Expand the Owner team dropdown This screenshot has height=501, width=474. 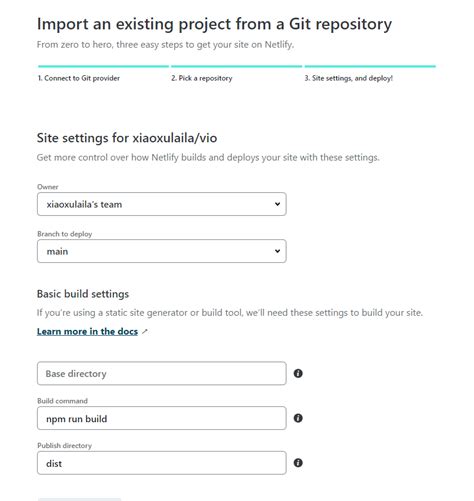pyautogui.click(x=162, y=204)
